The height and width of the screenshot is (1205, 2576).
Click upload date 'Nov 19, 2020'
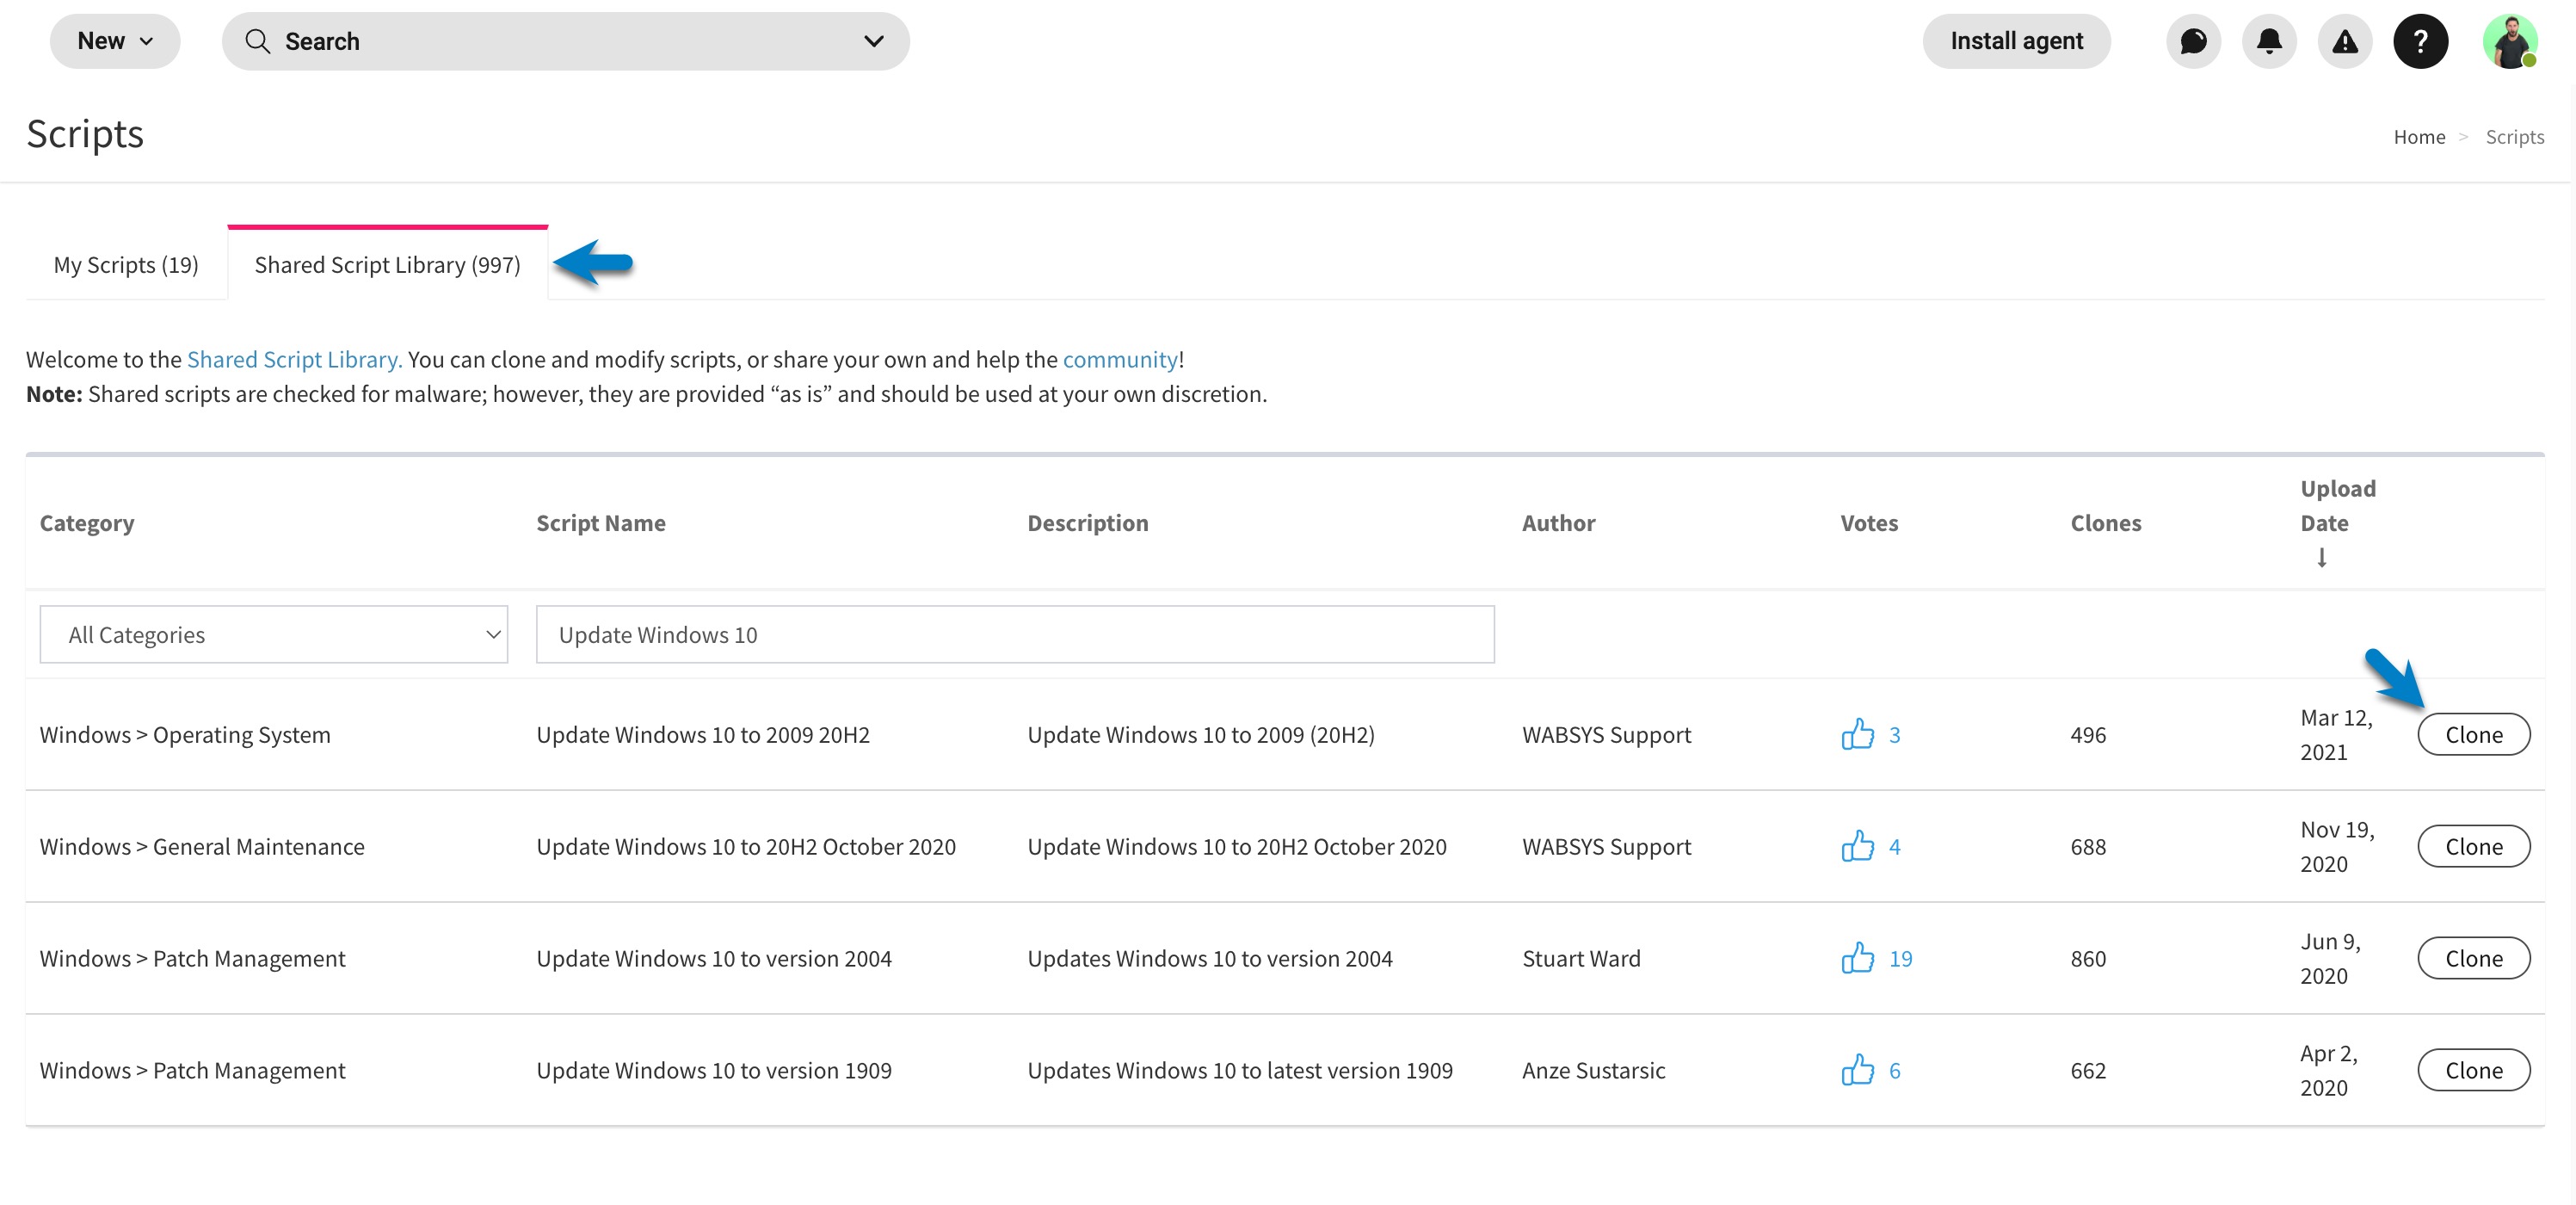point(2337,846)
